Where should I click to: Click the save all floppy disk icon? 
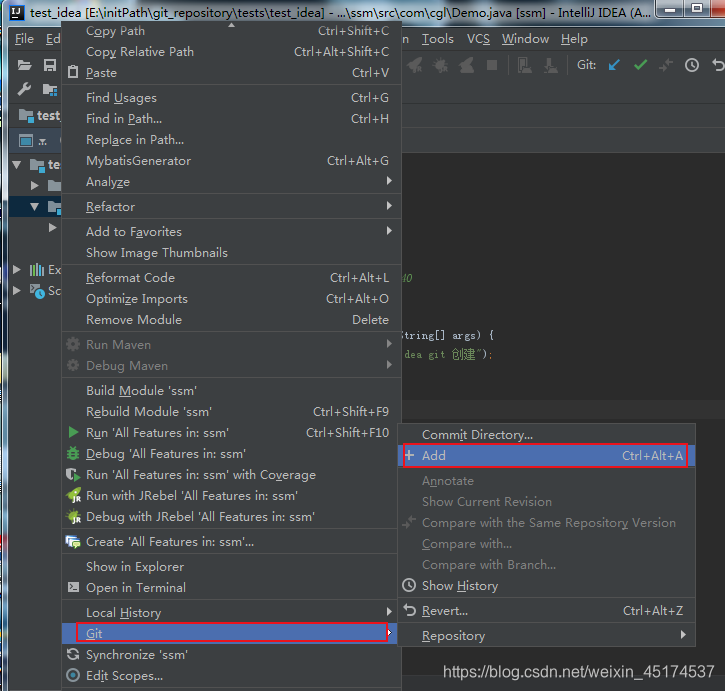pyautogui.click(x=49, y=65)
